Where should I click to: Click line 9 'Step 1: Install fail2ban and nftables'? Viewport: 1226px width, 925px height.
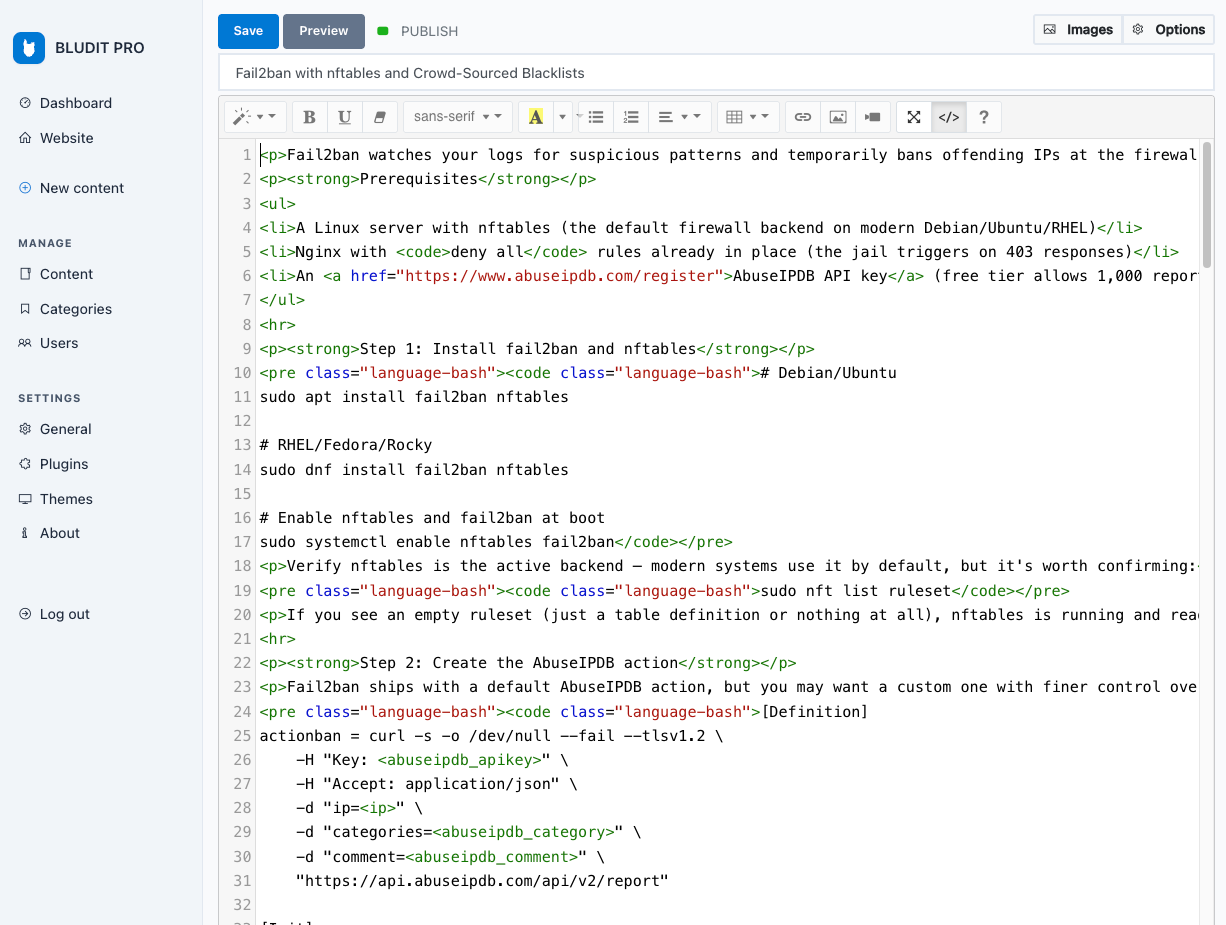(x=527, y=349)
